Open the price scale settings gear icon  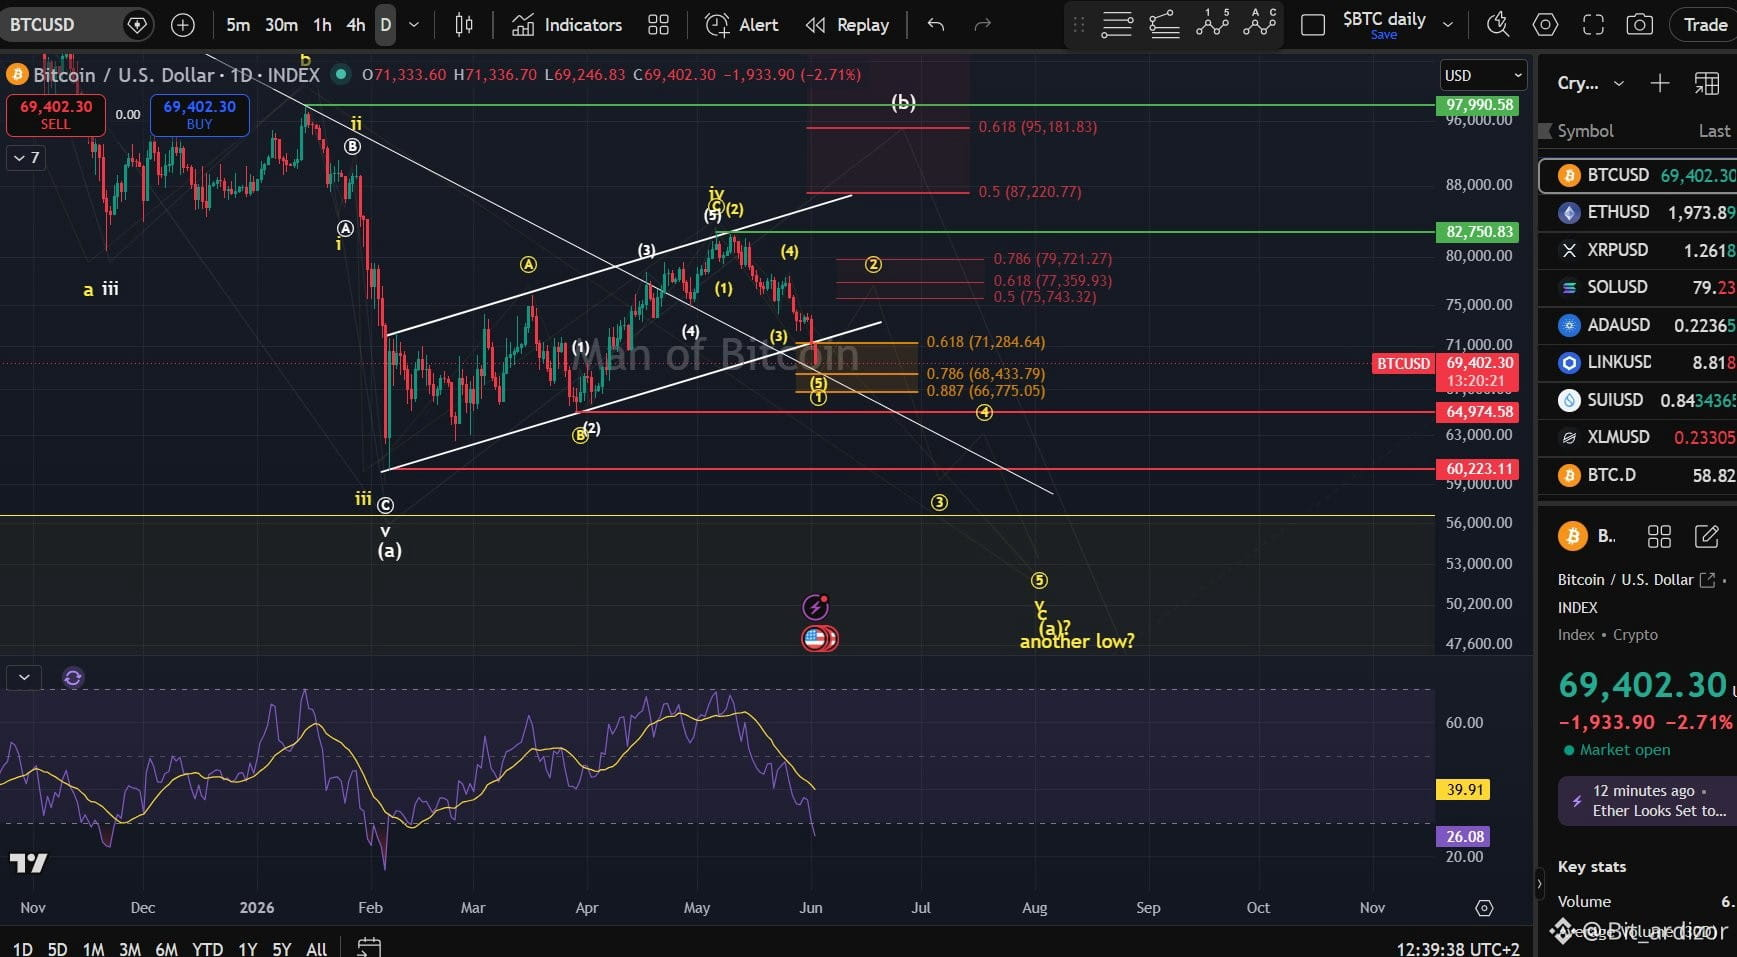pyautogui.click(x=1484, y=908)
